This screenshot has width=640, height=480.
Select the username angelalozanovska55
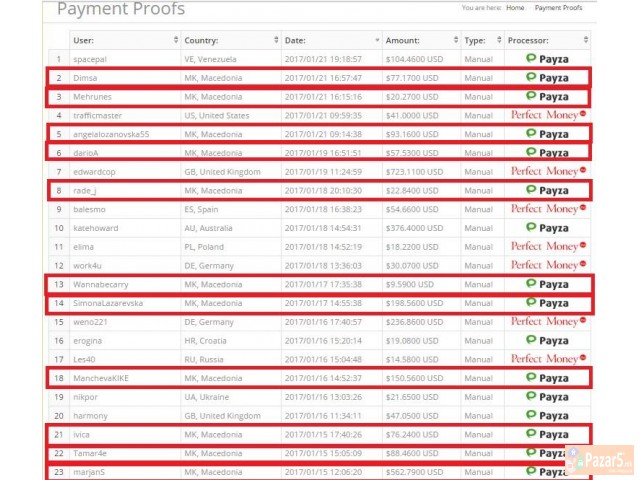(111, 134)
